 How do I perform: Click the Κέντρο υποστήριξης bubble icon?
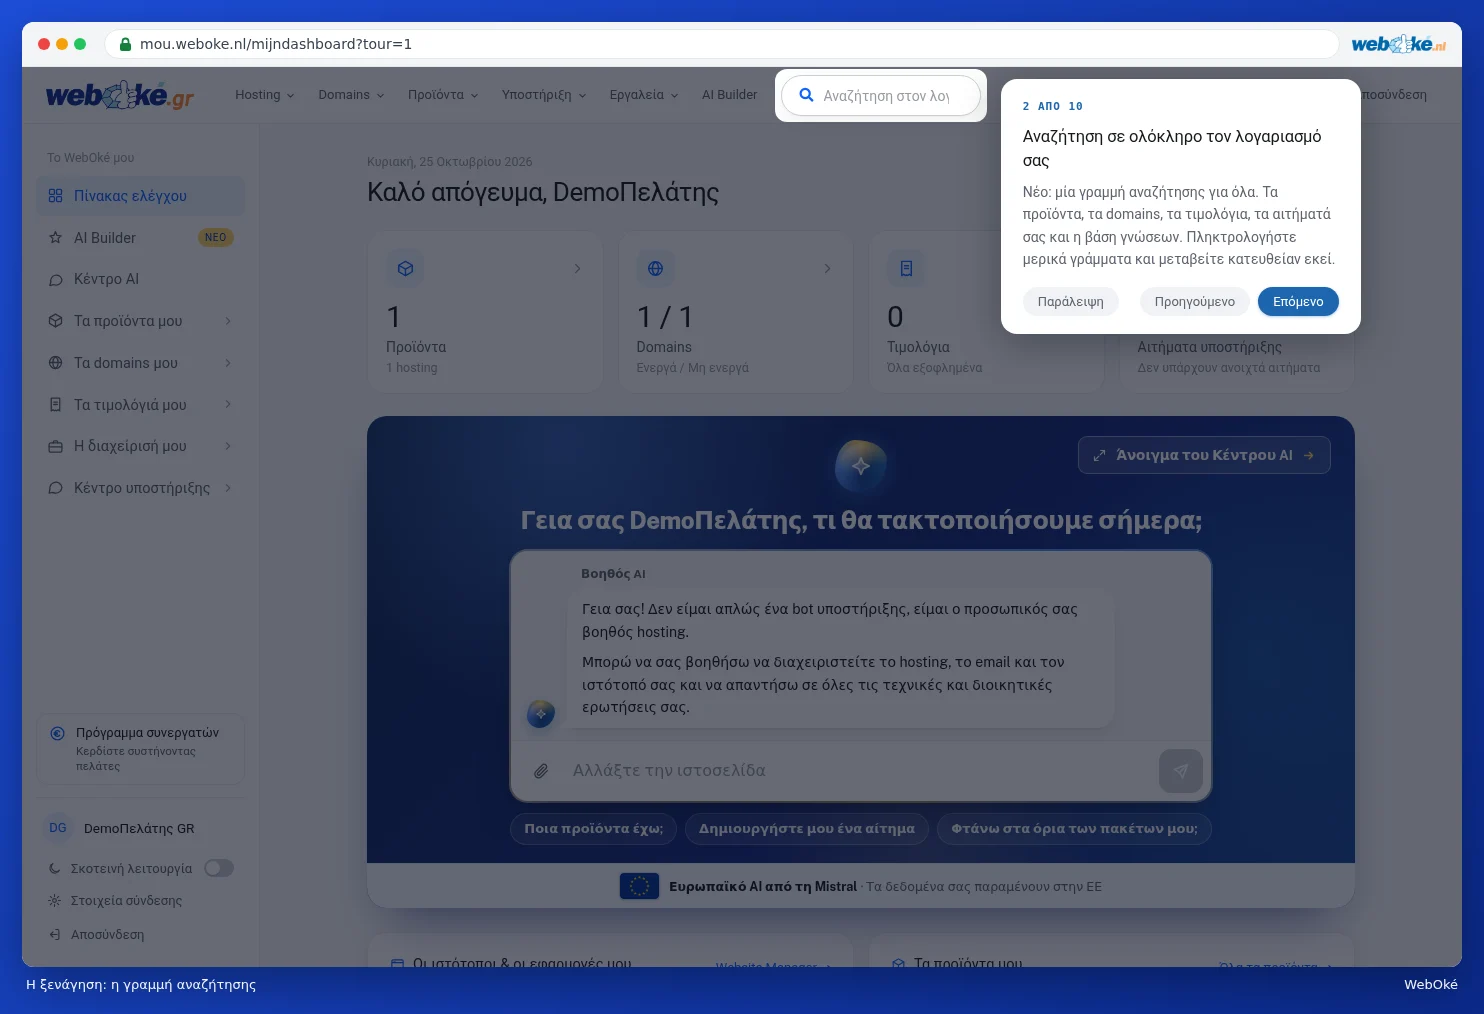[56, 488]
